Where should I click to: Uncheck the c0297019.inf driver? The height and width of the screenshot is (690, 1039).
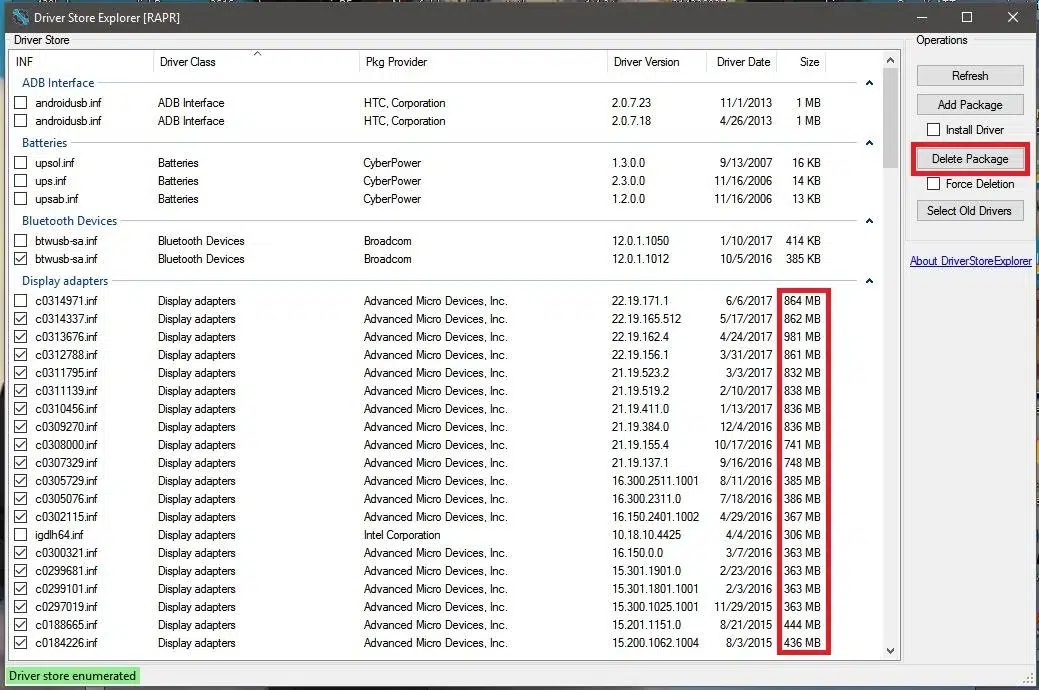21,606
